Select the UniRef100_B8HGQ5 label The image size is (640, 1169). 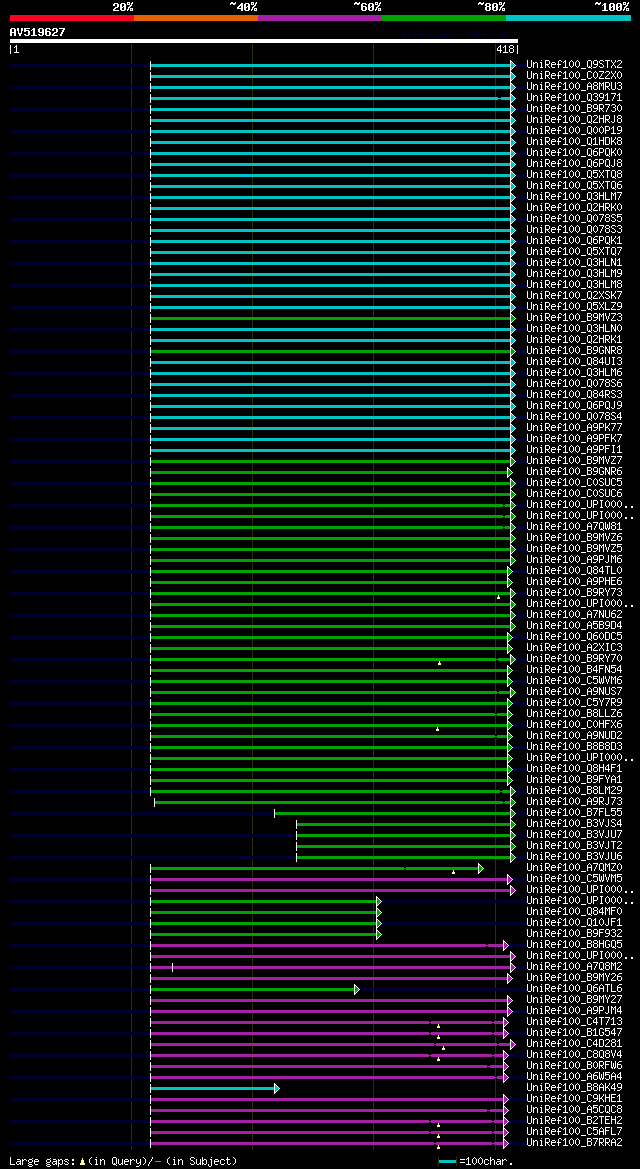[x=574, y=945]
